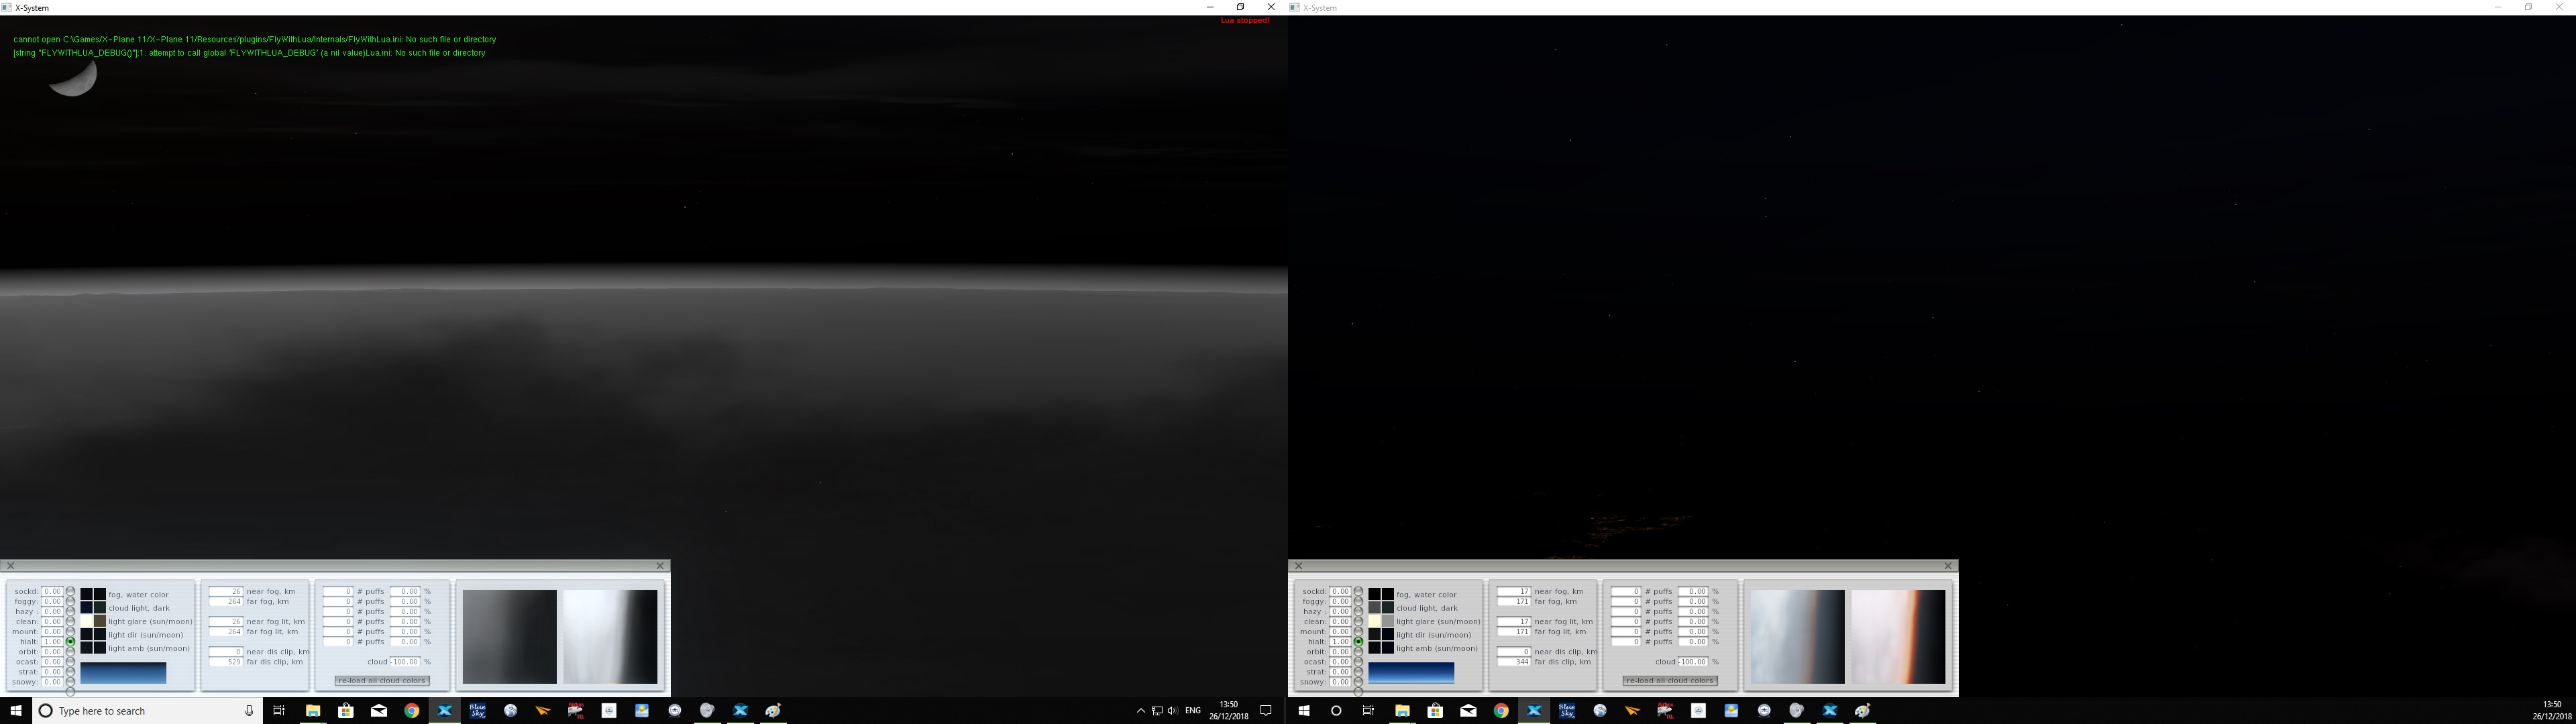Click re-load all cloud colors in right panel
Viewport: 2576px width, 724px height.
[x=1670, y=680]
